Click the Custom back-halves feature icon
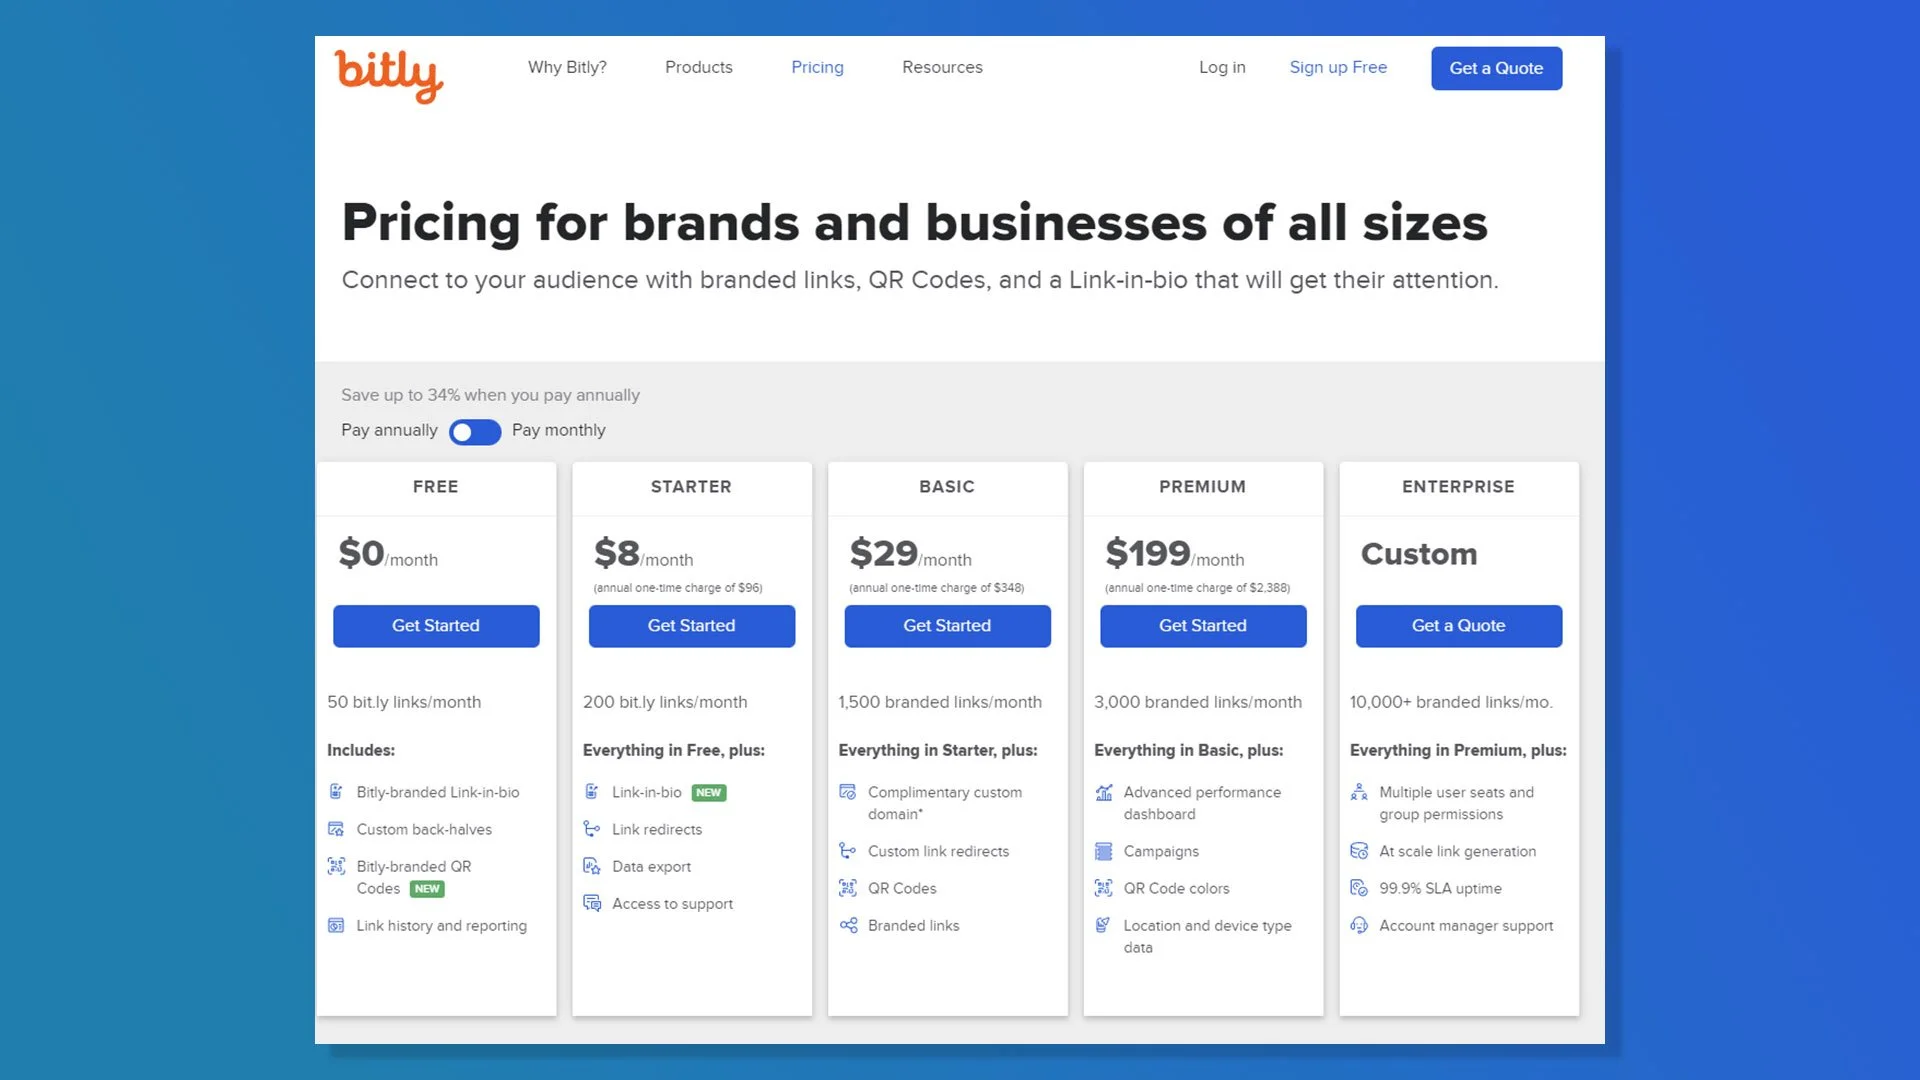 click(336, 829)
